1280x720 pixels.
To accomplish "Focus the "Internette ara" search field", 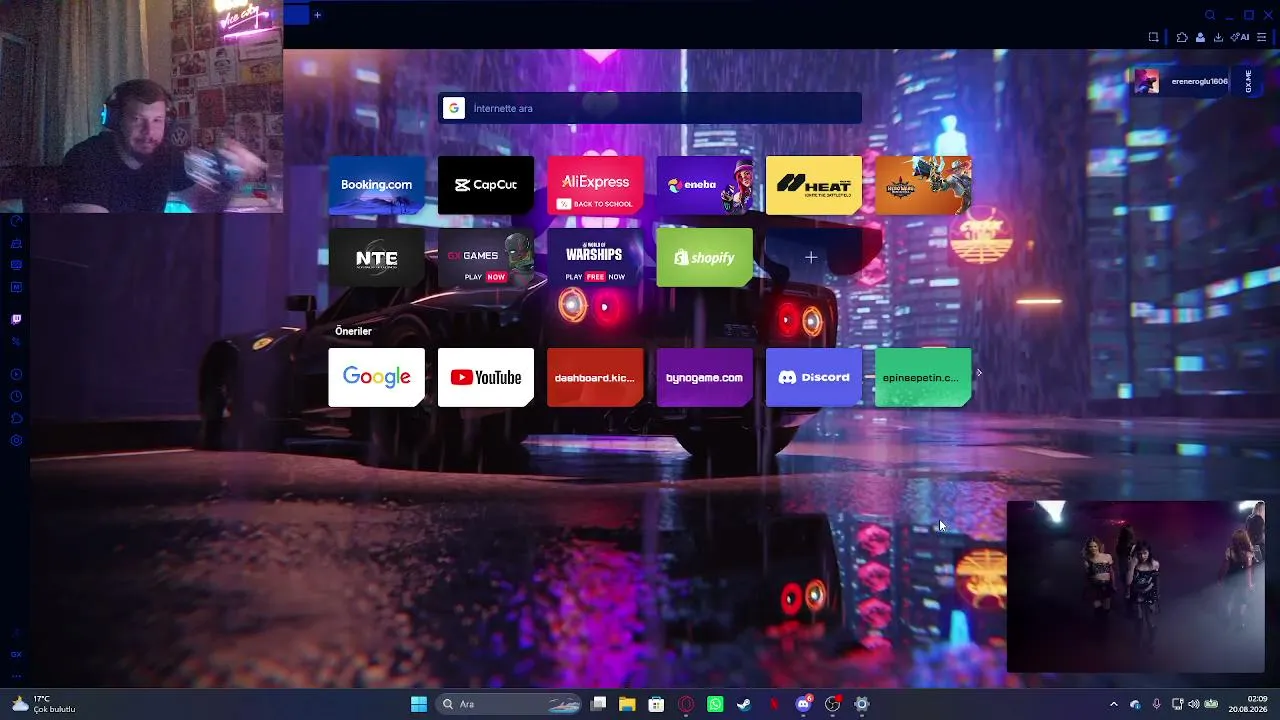I will tap(650, 108).
